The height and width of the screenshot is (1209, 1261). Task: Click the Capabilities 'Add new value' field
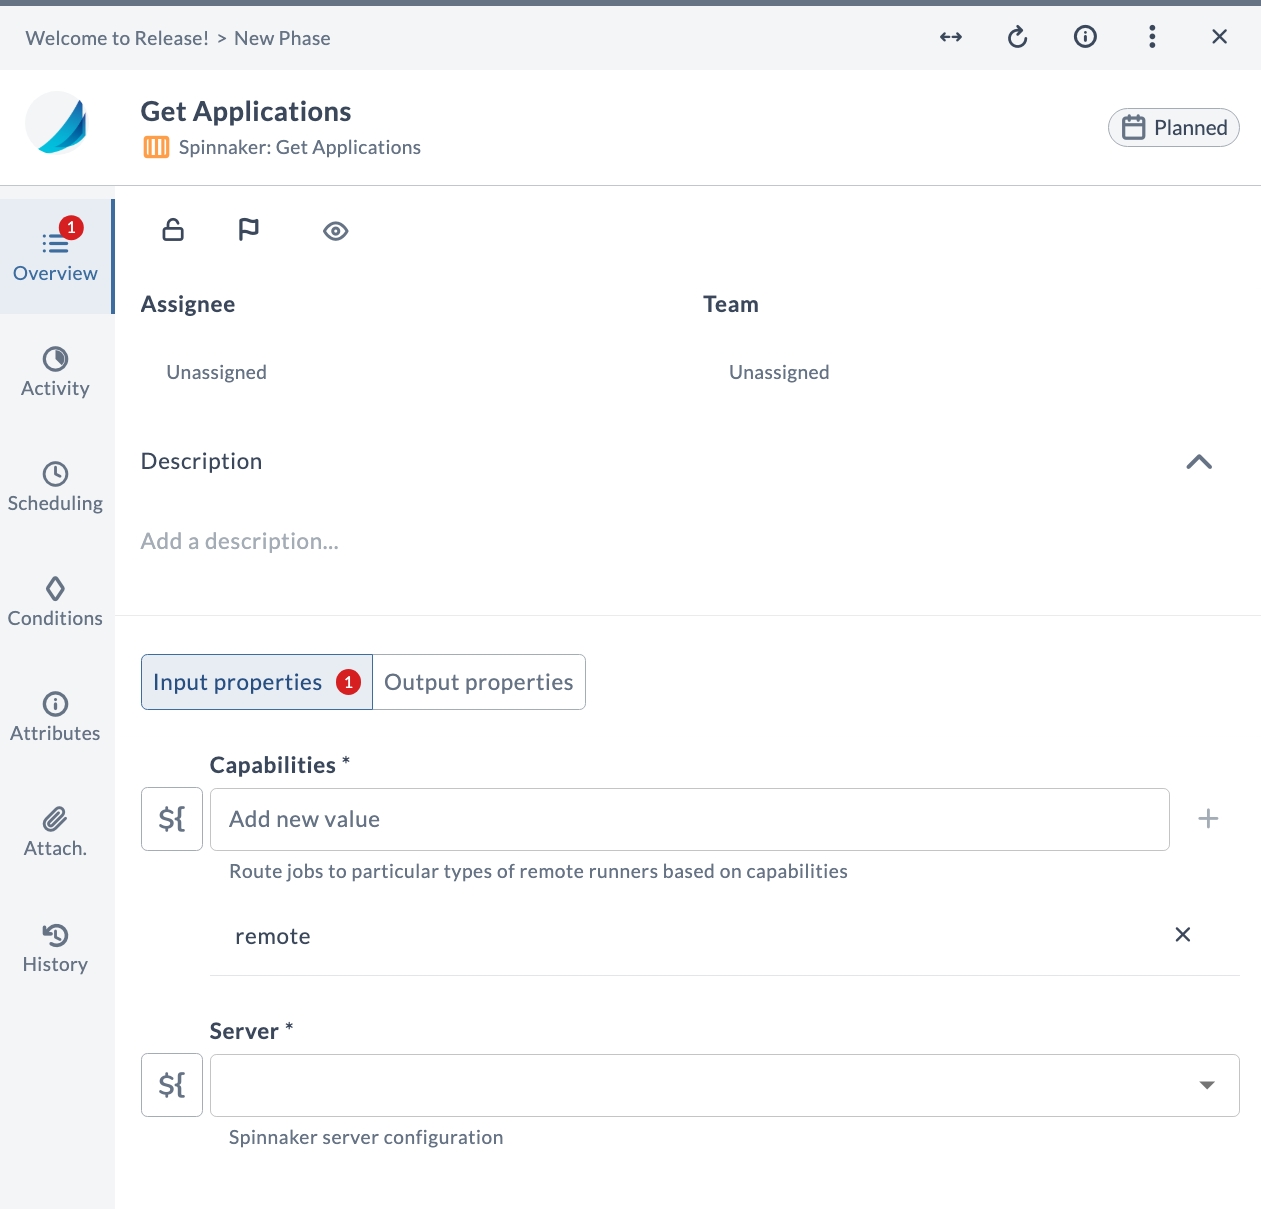click(688, 819)
